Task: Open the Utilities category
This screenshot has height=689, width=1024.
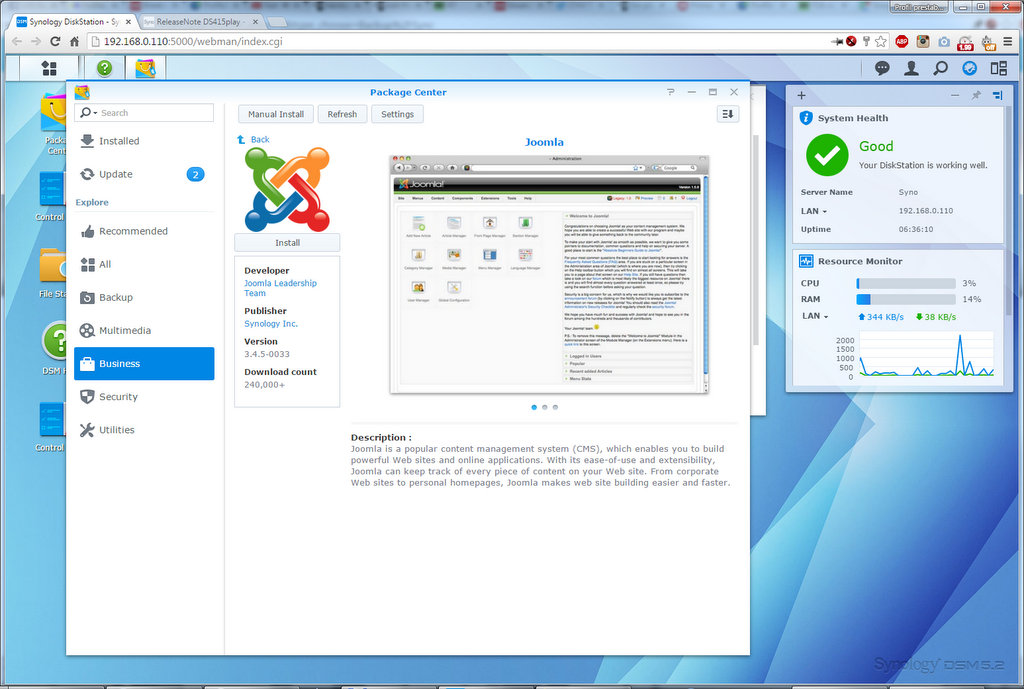Action: pyautogui.click(x=144, y=430)
